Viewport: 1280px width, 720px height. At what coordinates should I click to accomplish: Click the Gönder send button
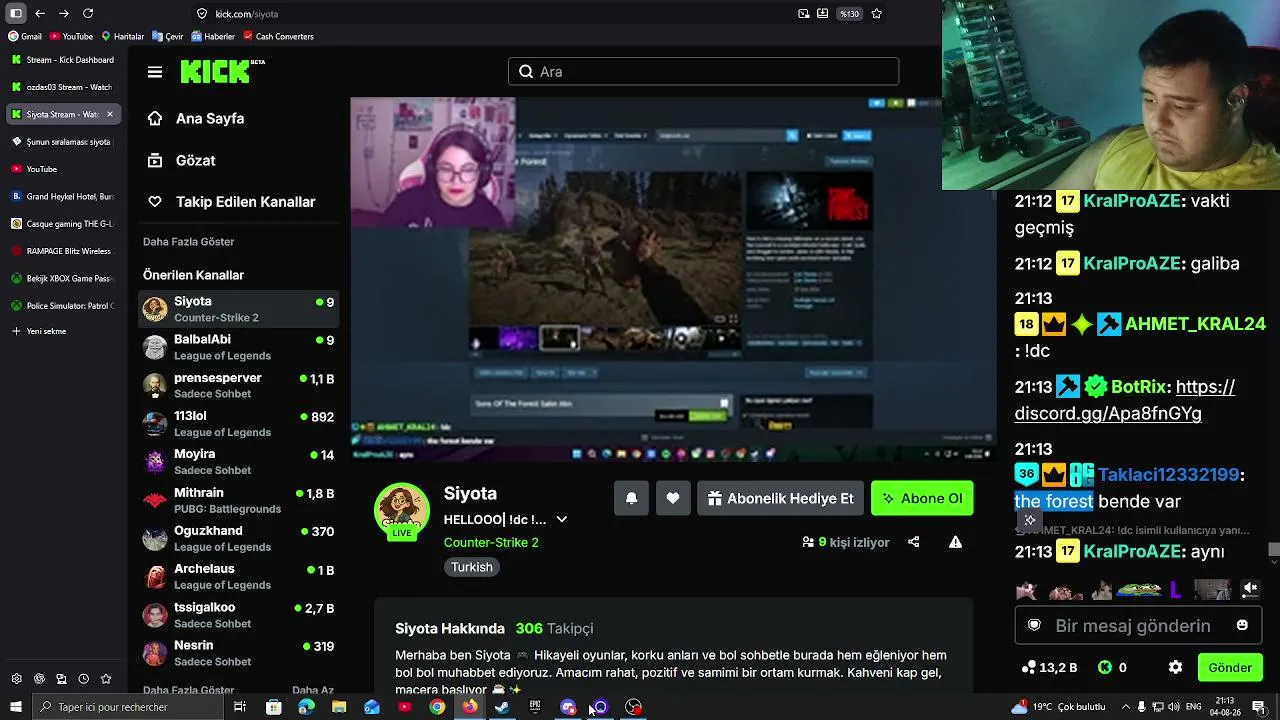point(1230,667)
